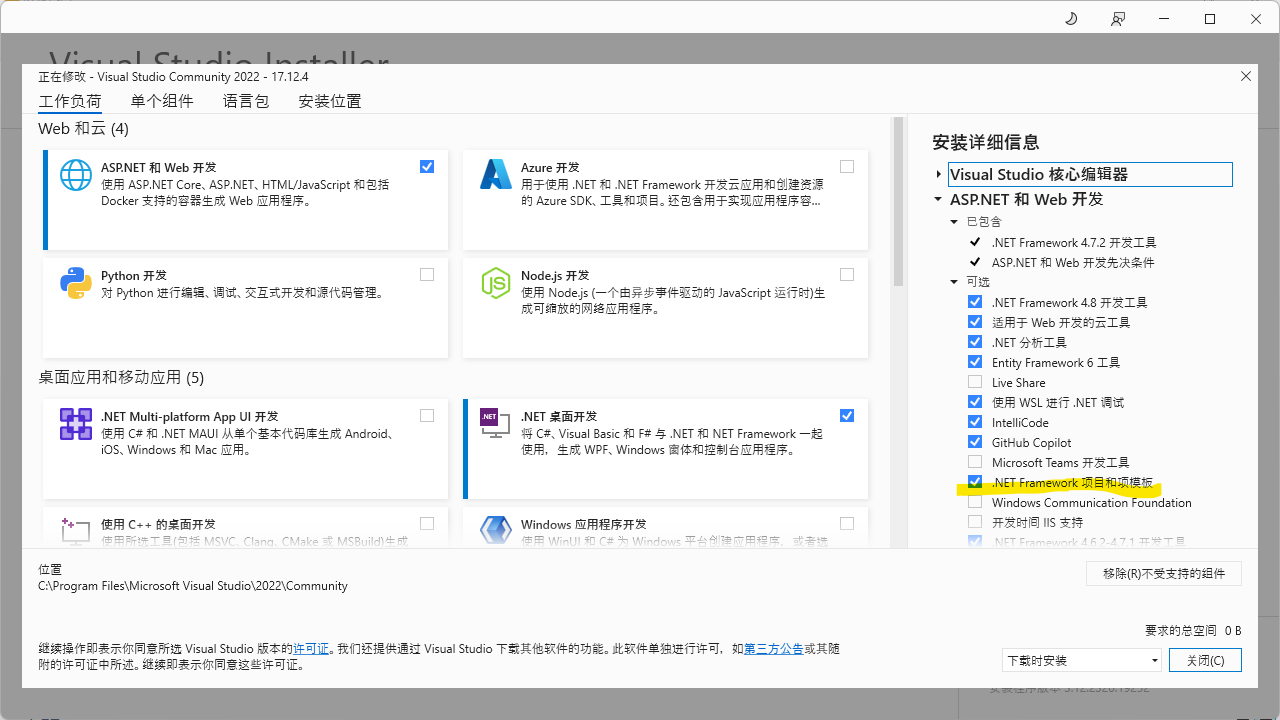Click the .NET desktop development icon
Viewport: 1280px width, 720px height.
coord(496,424)
